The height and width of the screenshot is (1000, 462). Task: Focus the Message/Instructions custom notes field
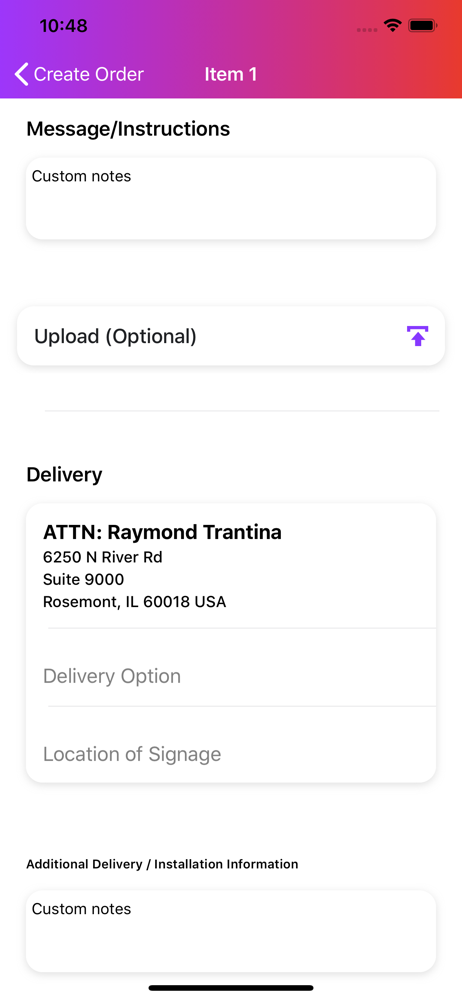click(x=231, y=199)
